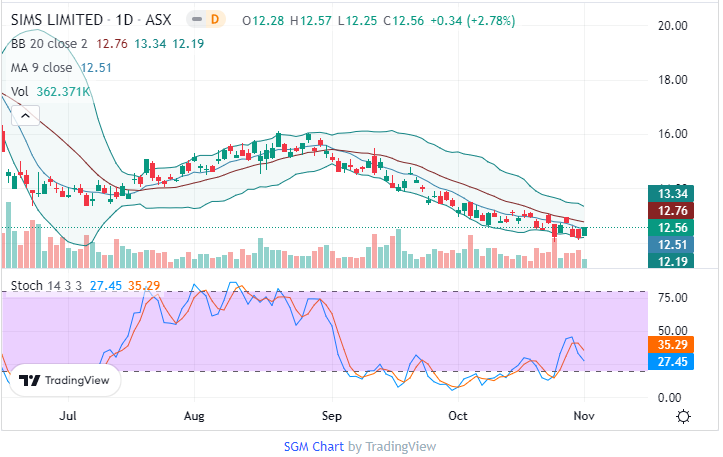Open chart settings via the gear icon
Viewport: 723px width, 457px height.
(683, 416)
